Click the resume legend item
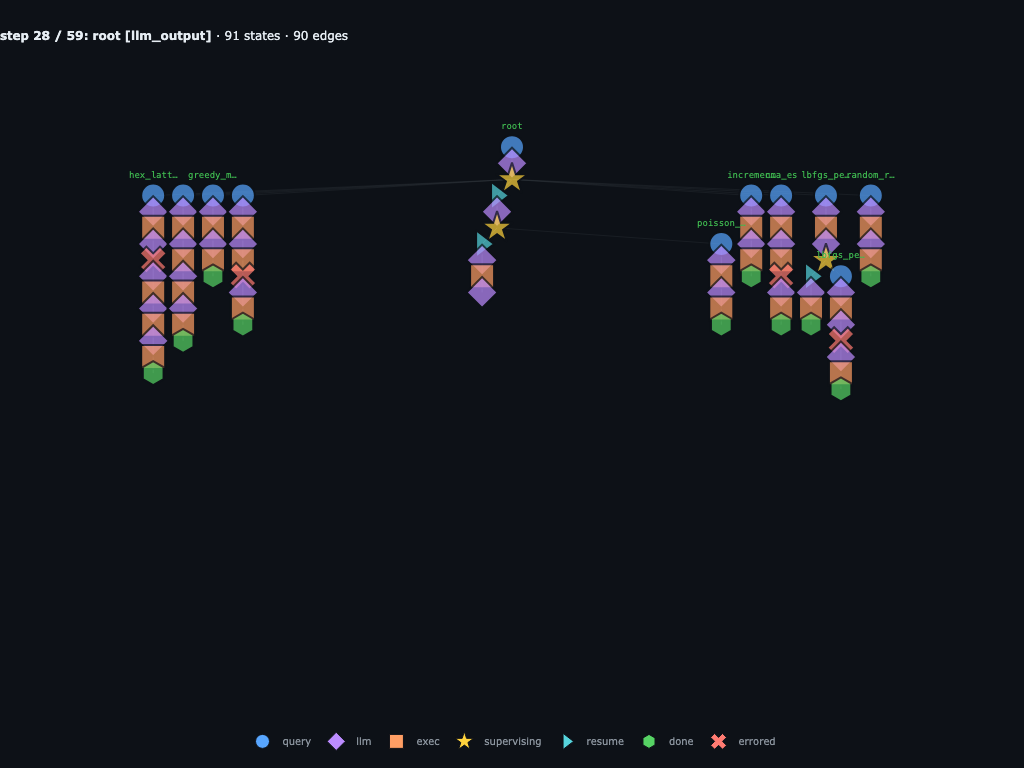 click(x=593, y=741)
